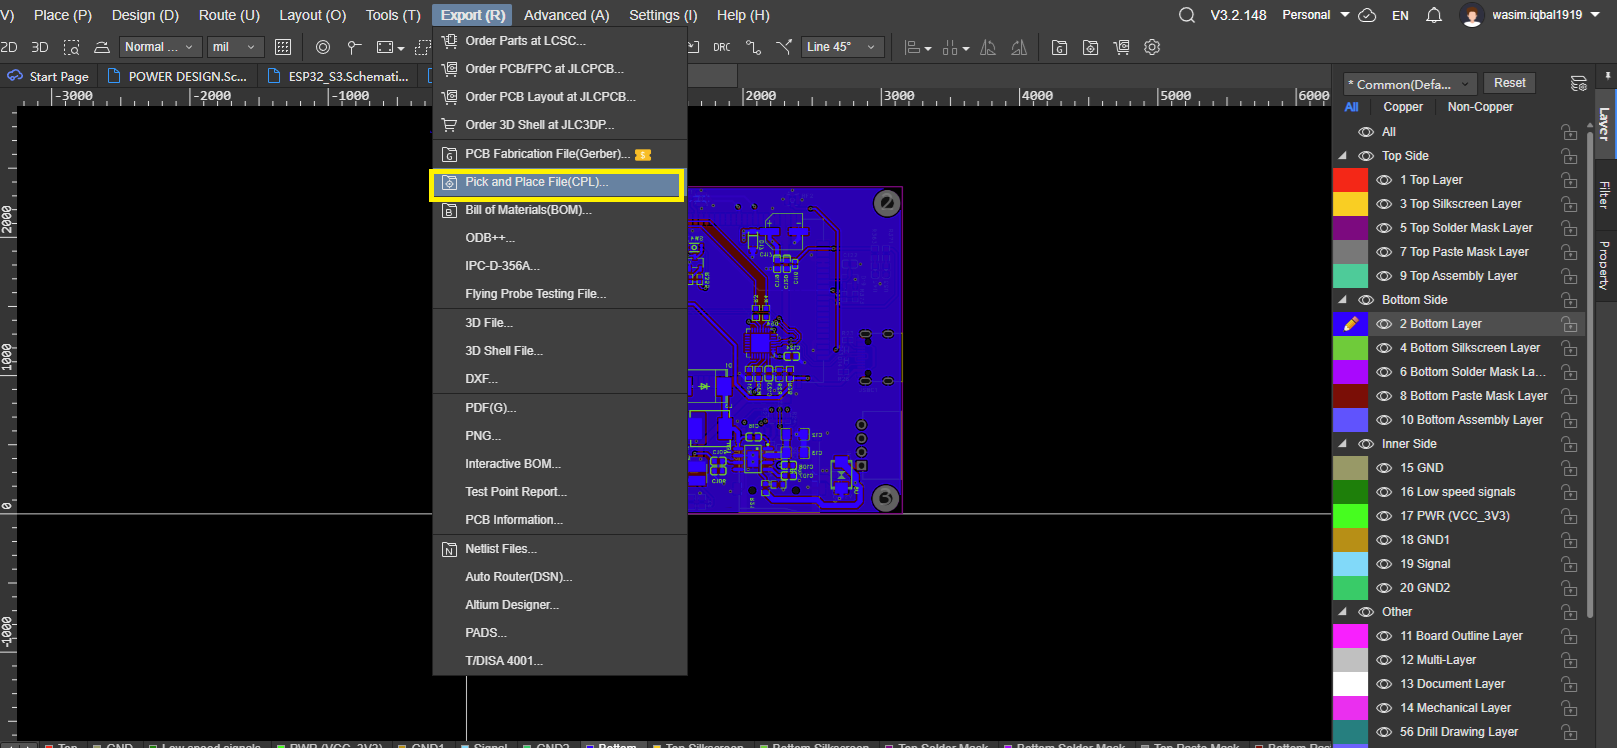This screenshot has height=748, width=1617.
Task: Open the Filter side panel tab
Action: tap(1604, 195)
